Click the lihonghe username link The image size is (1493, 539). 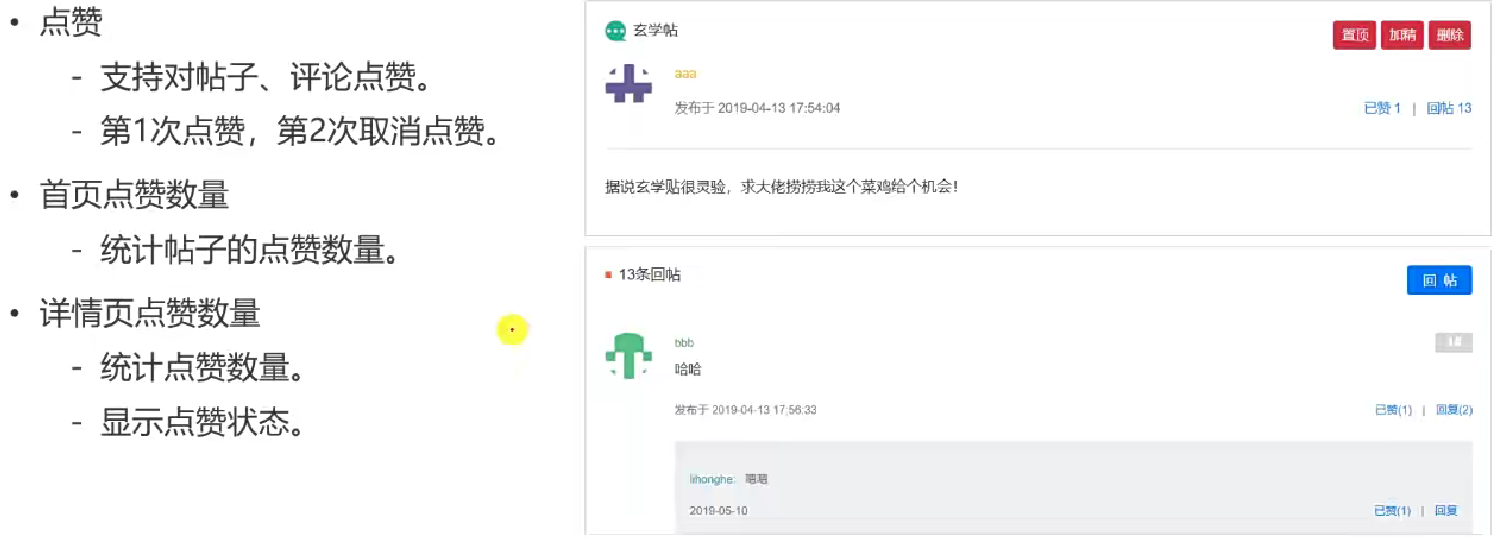712,480
